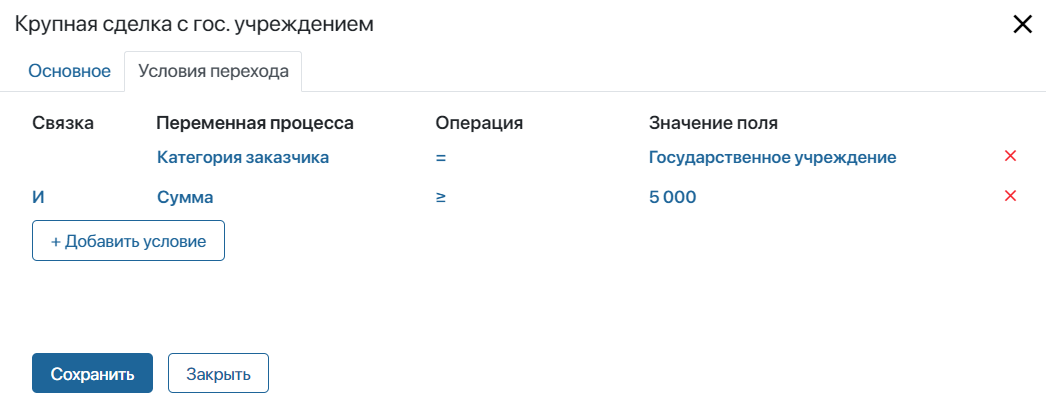Viewport: 1046px width, 403px height.
Task: Edit the 5 000 value field
Action: point(672,197)
